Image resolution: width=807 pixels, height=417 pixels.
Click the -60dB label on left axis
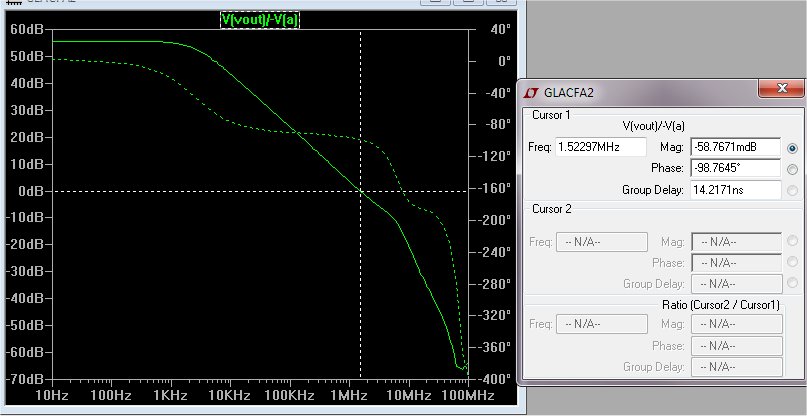click(x=25, y=353)
